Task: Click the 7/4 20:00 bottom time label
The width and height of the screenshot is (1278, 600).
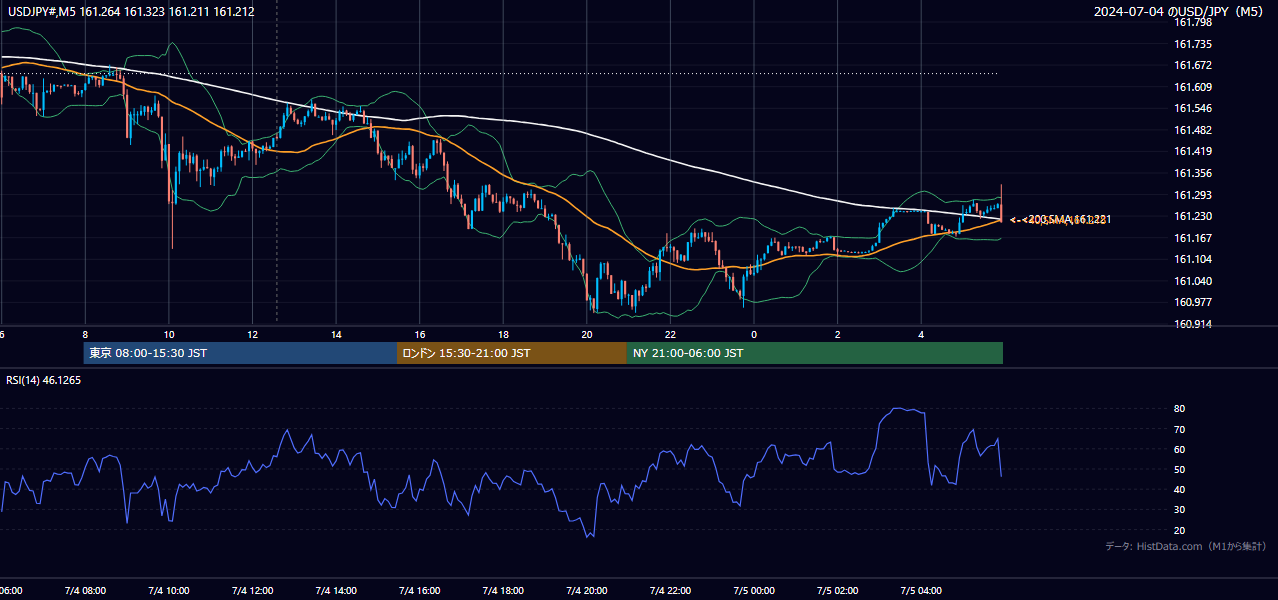Action: click(x=586, y=591)
